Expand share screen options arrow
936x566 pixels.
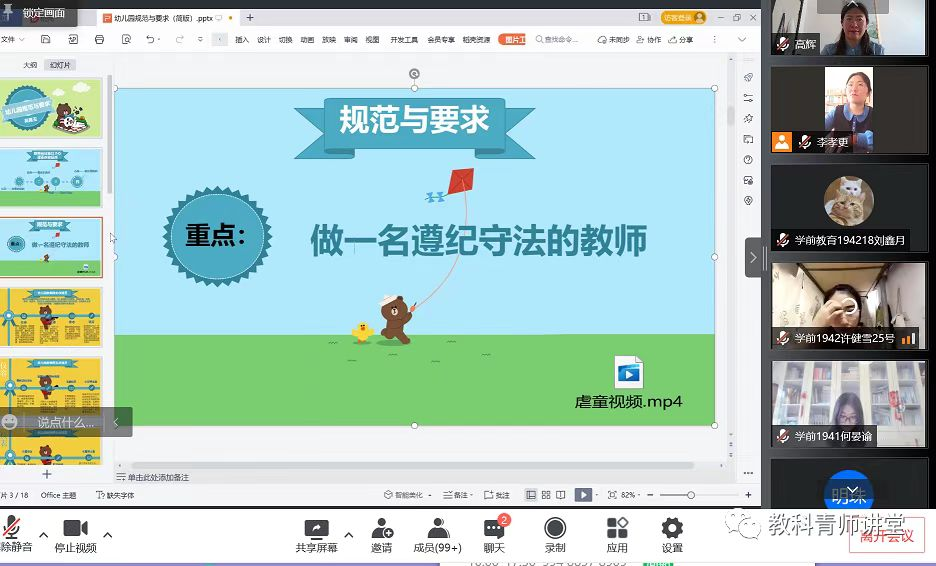[x=348, y=534]
